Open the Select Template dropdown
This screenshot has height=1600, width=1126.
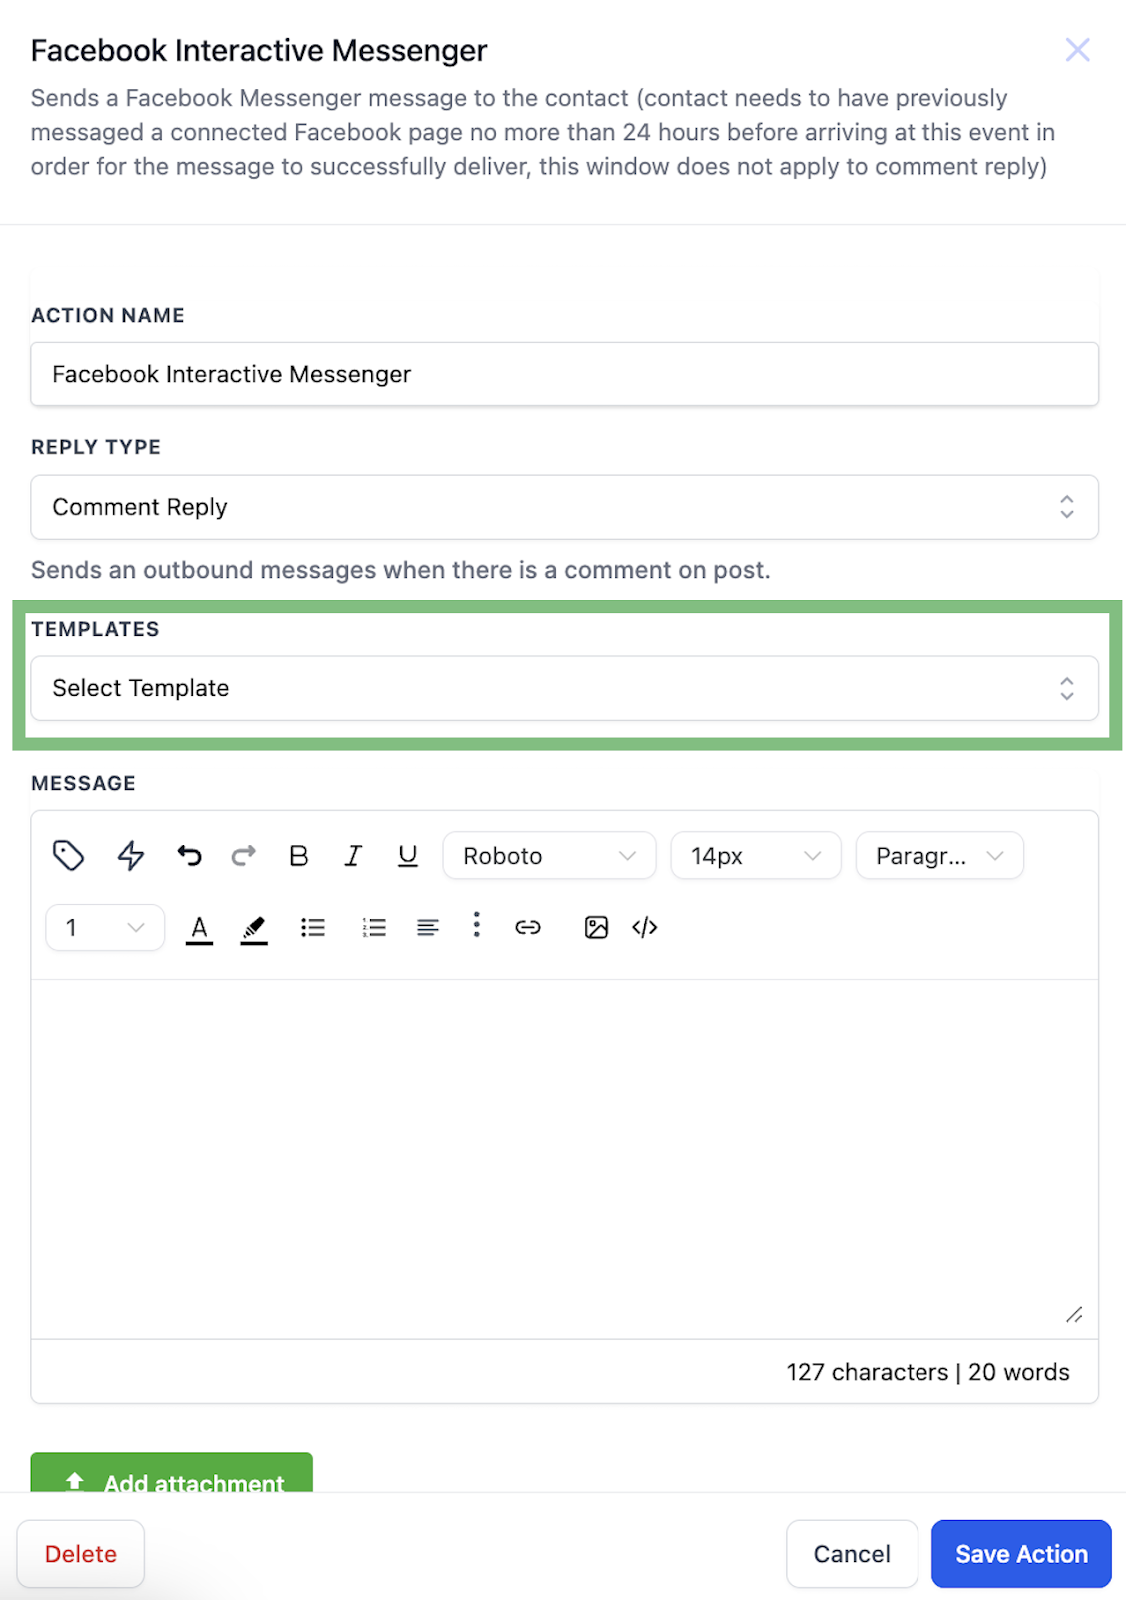click(x=565, y=688)
